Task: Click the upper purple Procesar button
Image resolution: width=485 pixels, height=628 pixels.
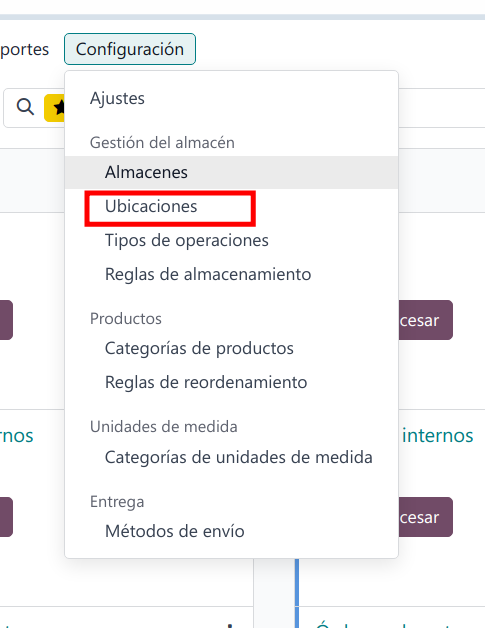Action: (x=425, y=320)
